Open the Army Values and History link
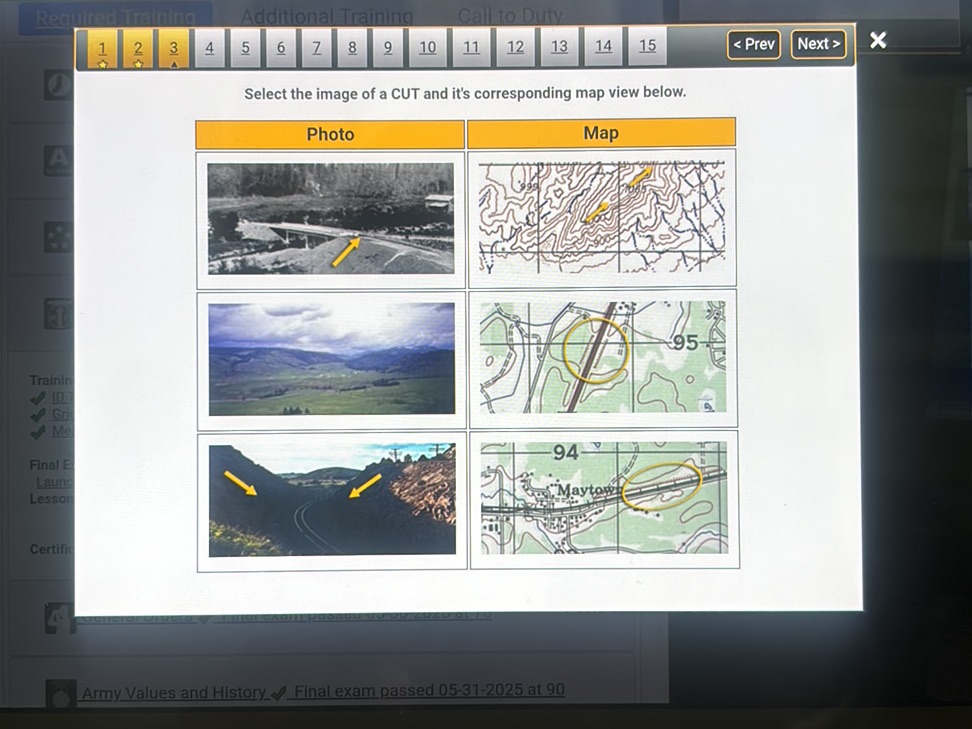 174,692
